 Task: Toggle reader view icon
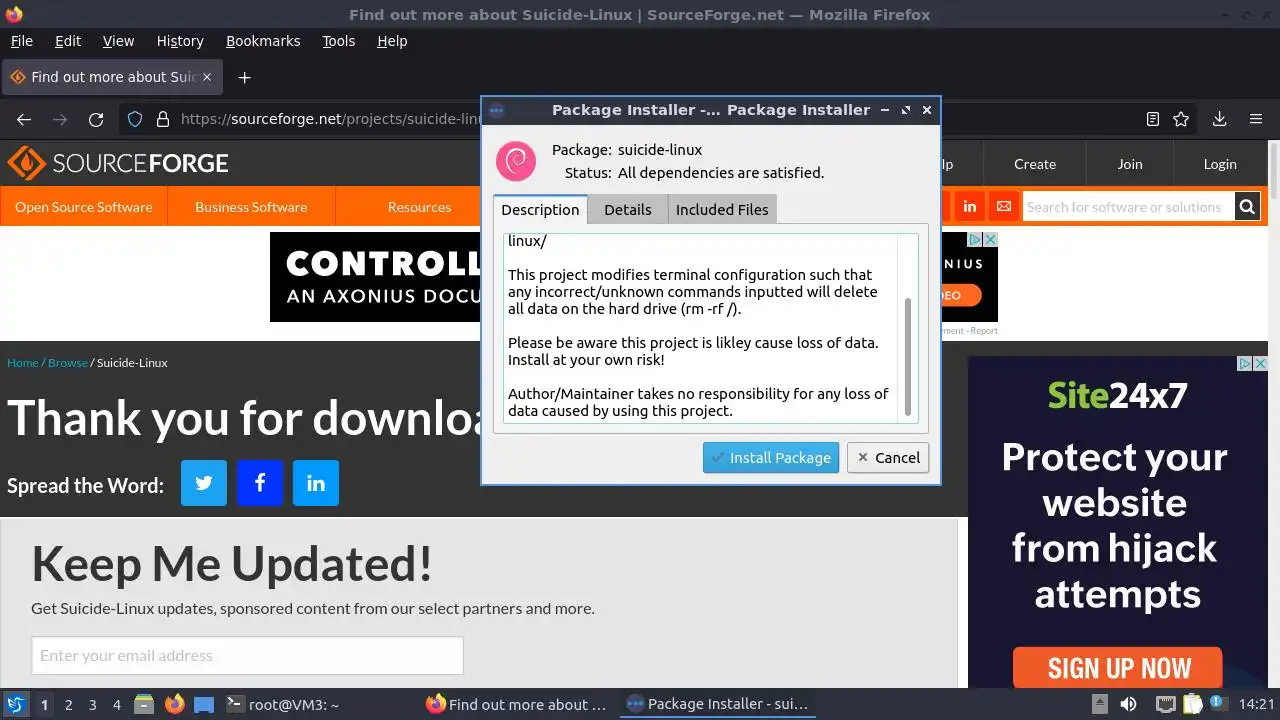click(x=1153, y=119)
